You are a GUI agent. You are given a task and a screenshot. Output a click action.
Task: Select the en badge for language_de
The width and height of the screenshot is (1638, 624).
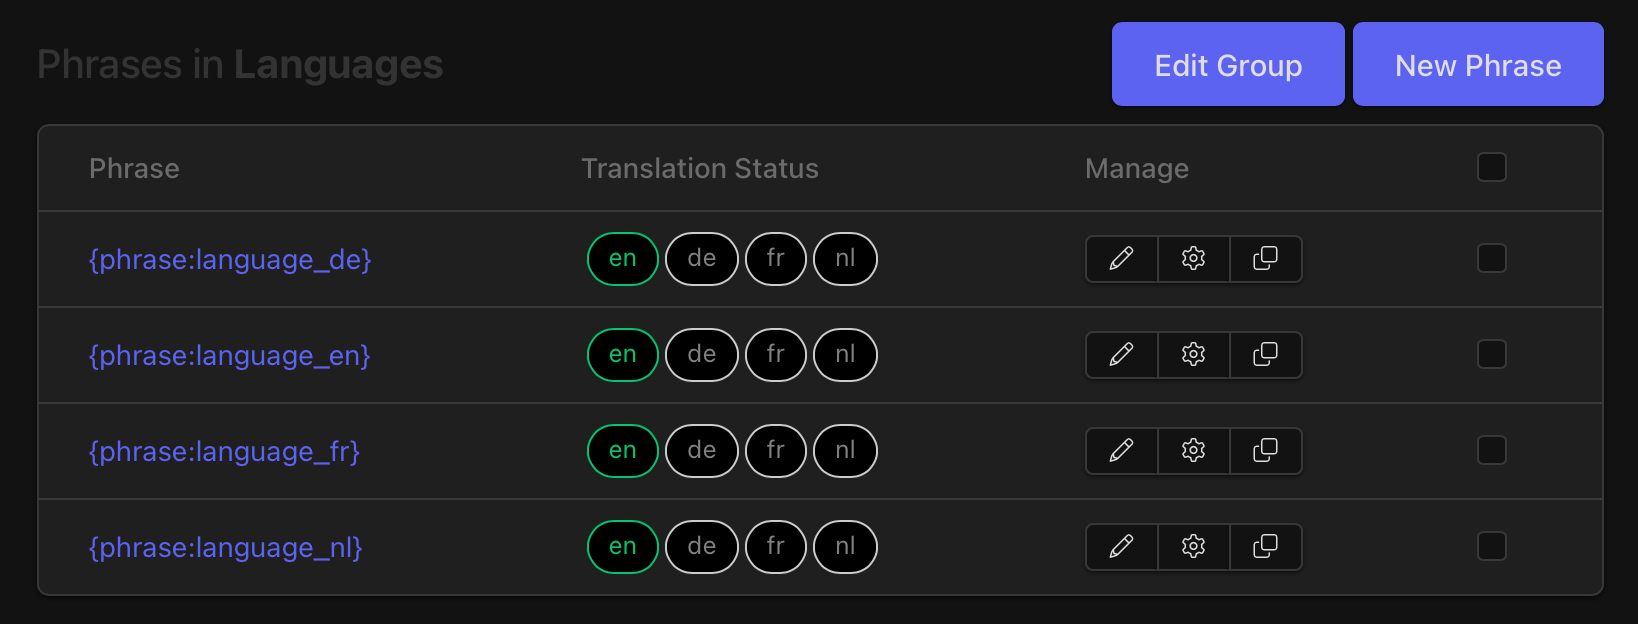point(623,259)
